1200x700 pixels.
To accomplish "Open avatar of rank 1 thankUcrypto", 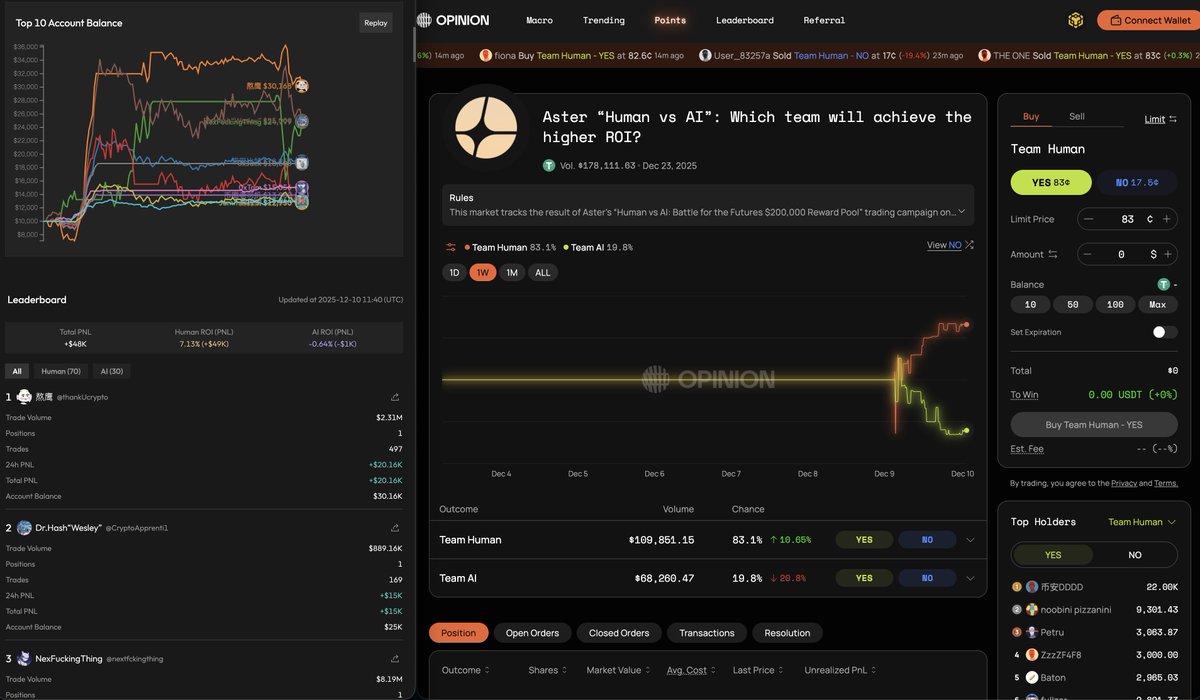I will (25, 397).
